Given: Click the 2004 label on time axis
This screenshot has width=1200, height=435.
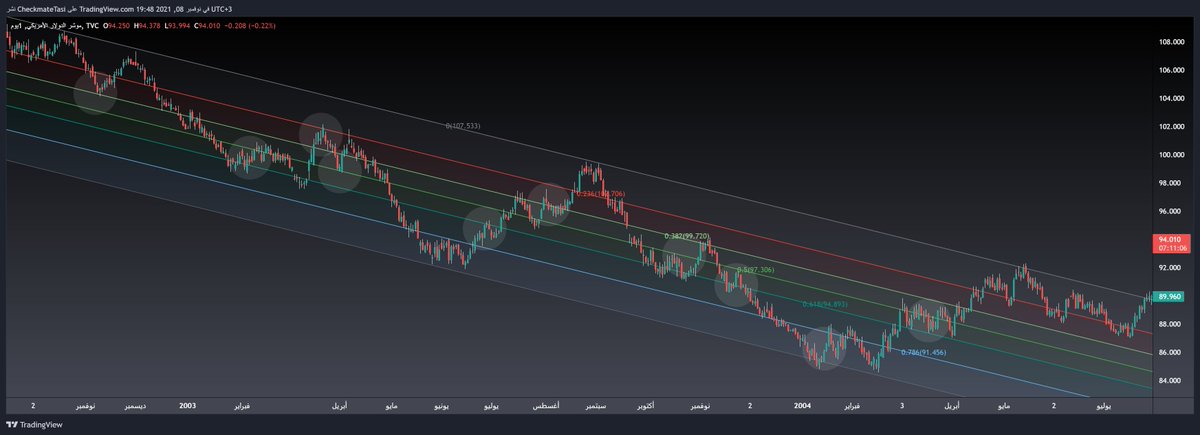Looking at the screenshot, I should pos(800,406).
